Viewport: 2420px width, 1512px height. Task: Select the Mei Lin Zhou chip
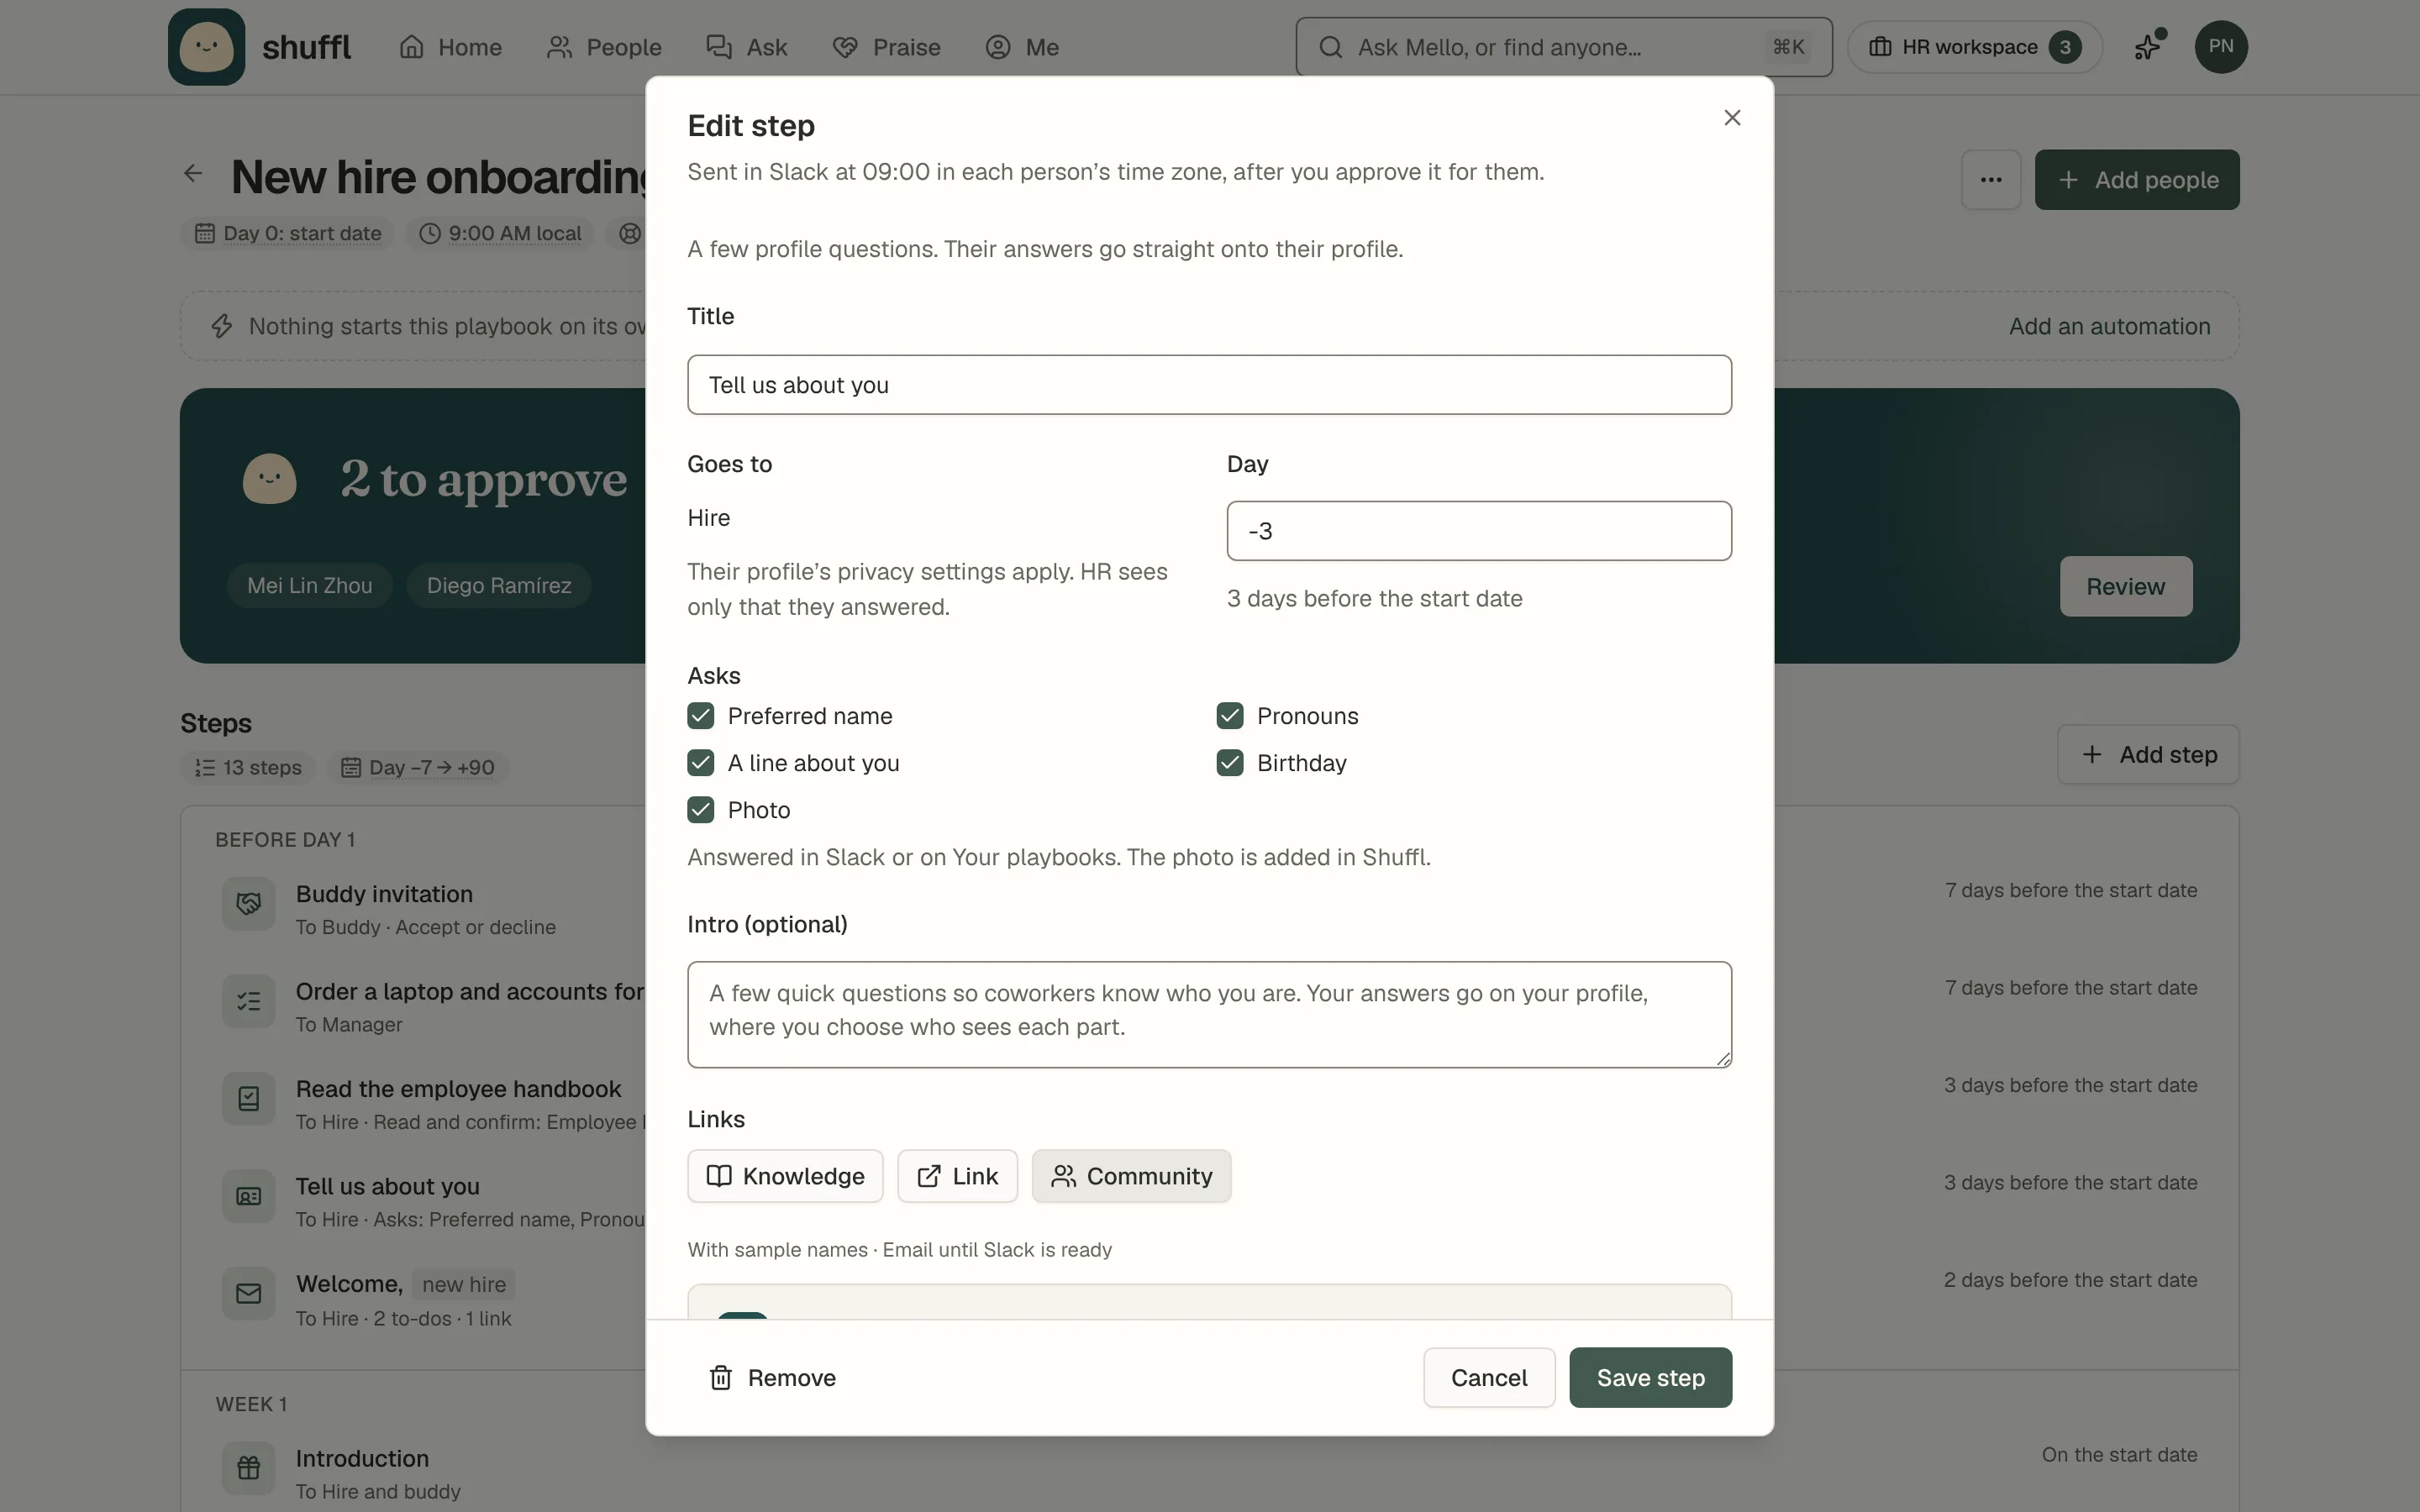coord(309,586)
